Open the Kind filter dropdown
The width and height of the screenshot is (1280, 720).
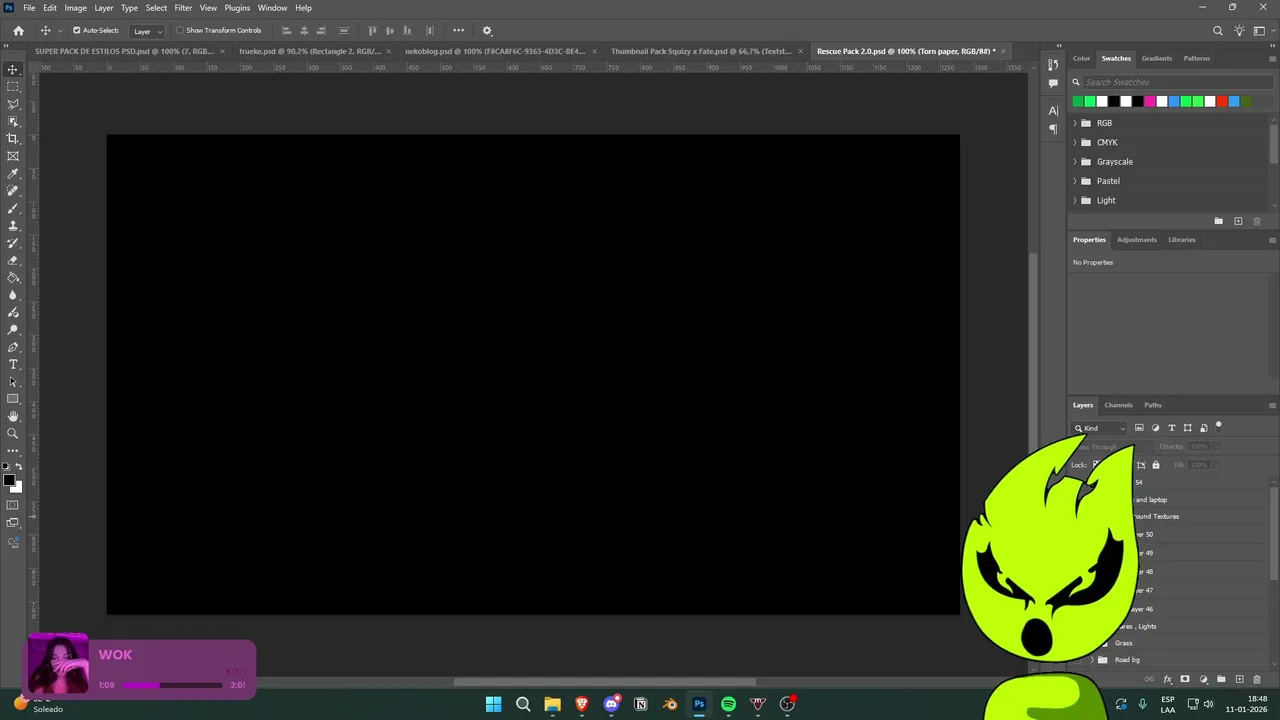[1100, 428]
